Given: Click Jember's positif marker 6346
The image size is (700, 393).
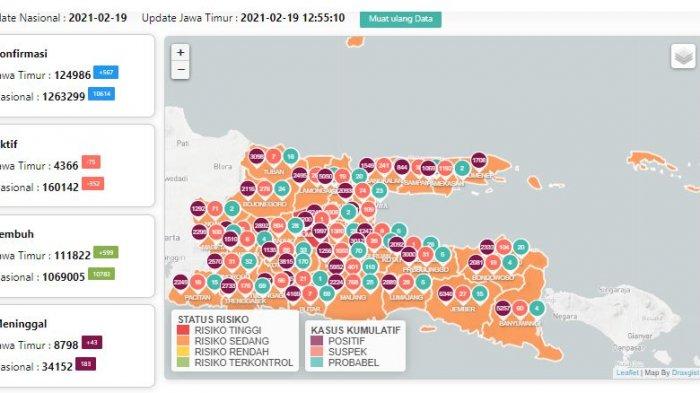Looking at the screenshot, I should 446,294.
